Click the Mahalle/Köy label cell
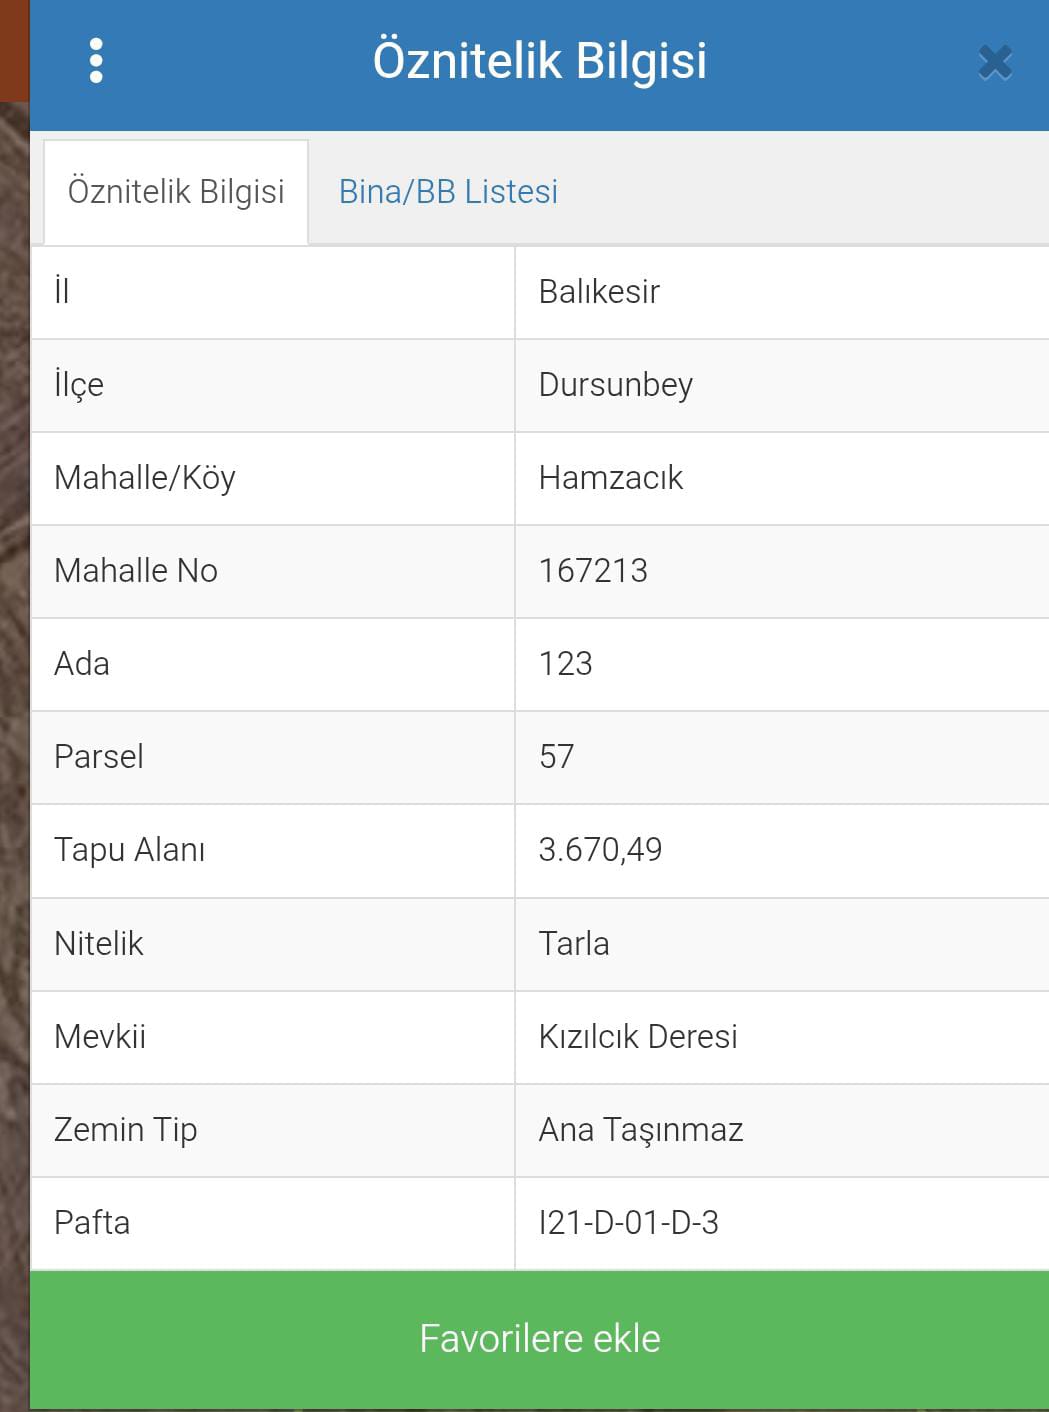 pyautogui.click(x=273, y=478)
